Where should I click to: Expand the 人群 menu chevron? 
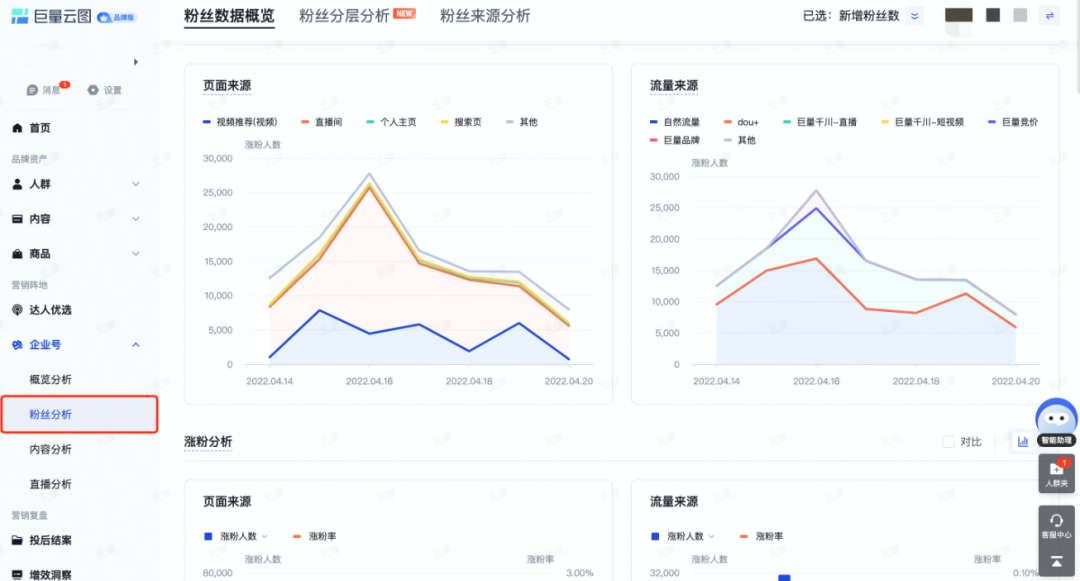(x=136, y=184)
